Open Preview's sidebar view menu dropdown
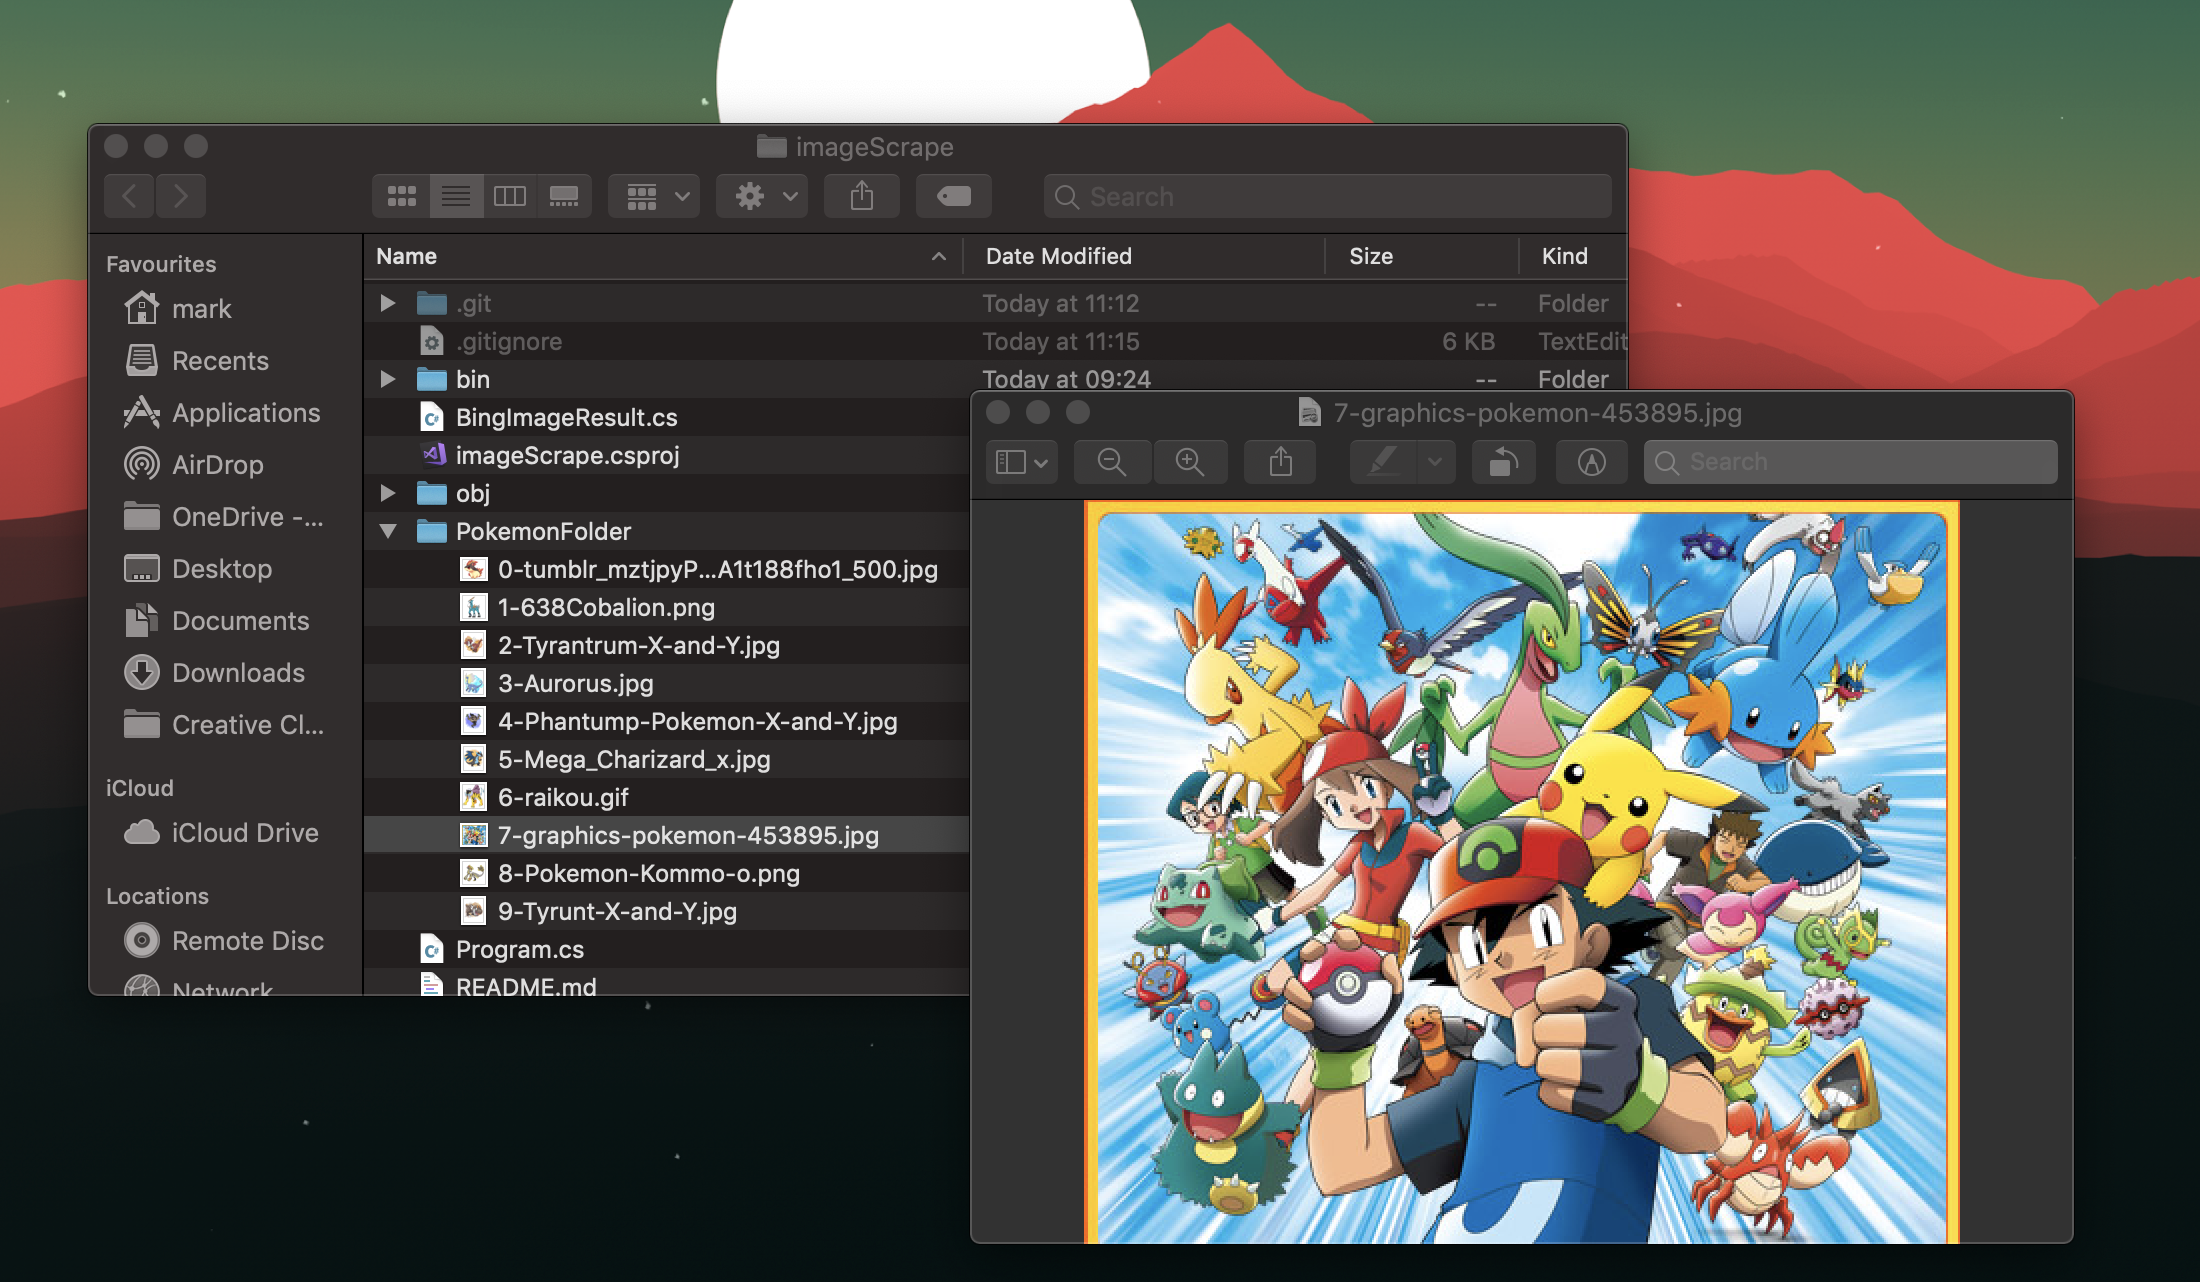 click(1021, 462)
